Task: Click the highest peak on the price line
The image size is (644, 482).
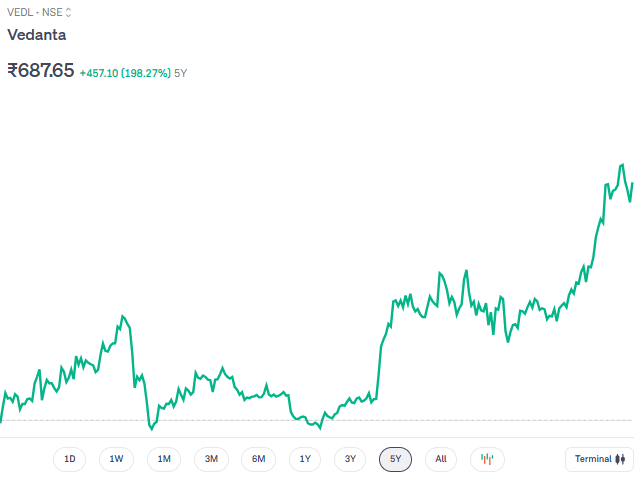Action: (x=622, y=165)
